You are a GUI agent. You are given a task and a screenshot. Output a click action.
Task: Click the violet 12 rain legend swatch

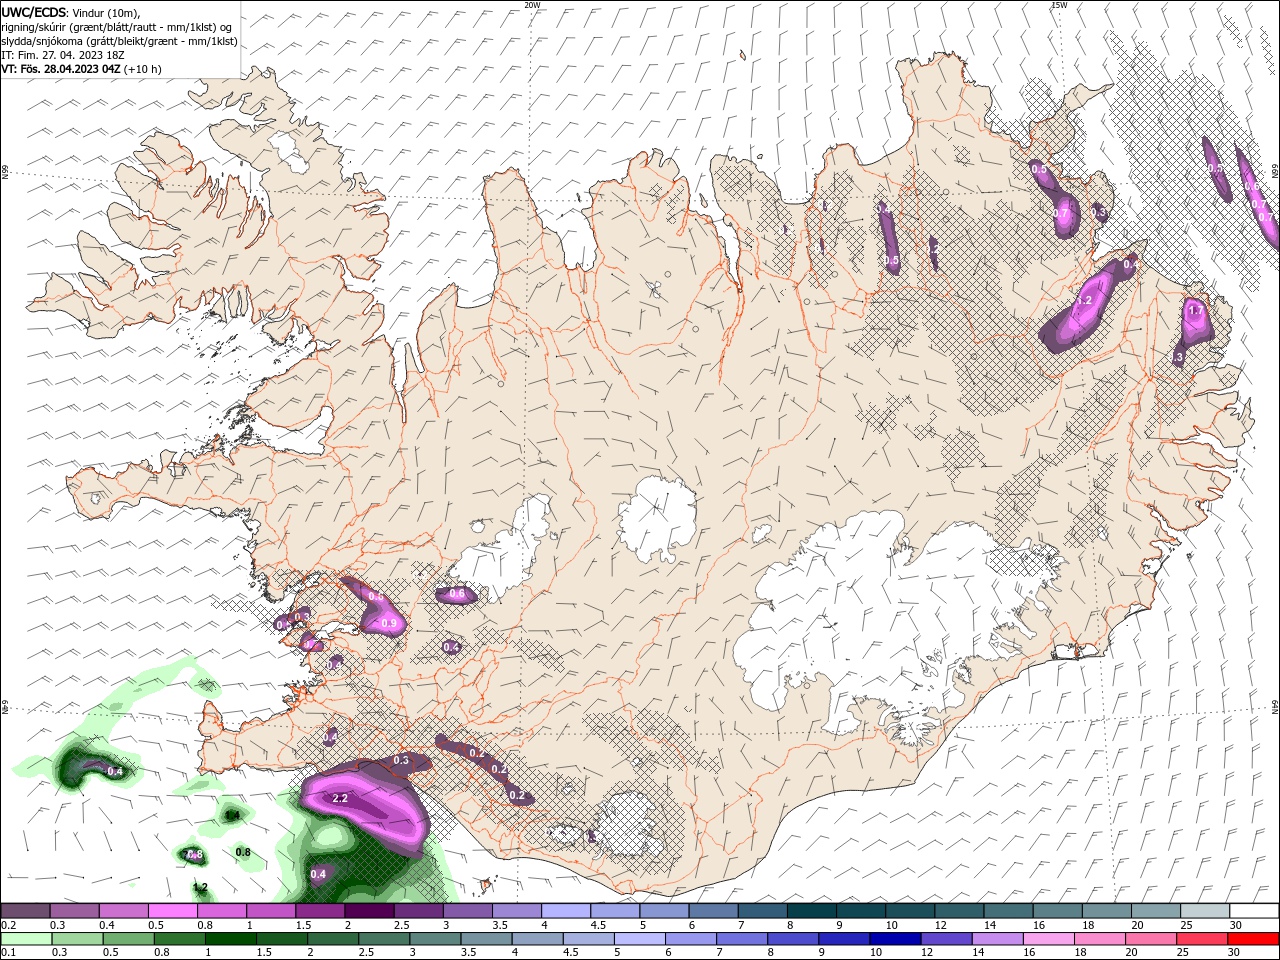point(947,939)
